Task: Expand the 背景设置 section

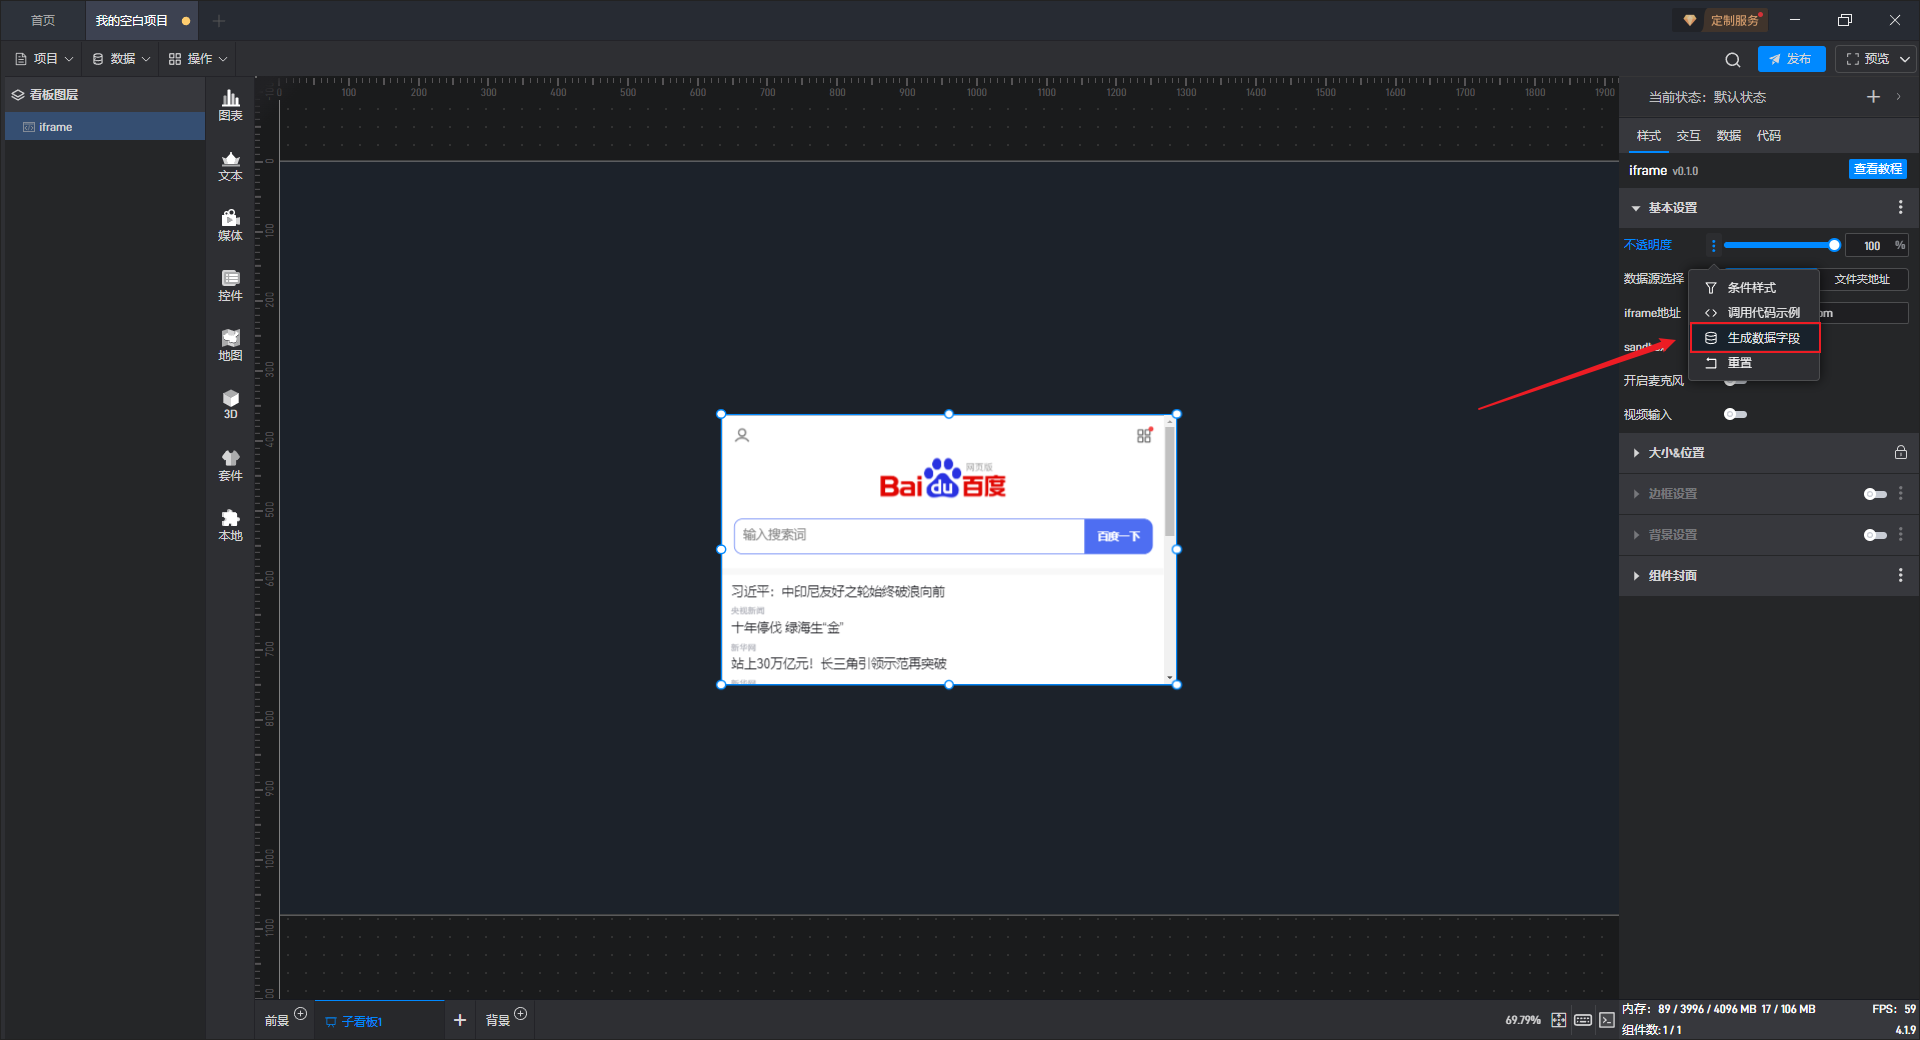Action: coord(1636,535)
